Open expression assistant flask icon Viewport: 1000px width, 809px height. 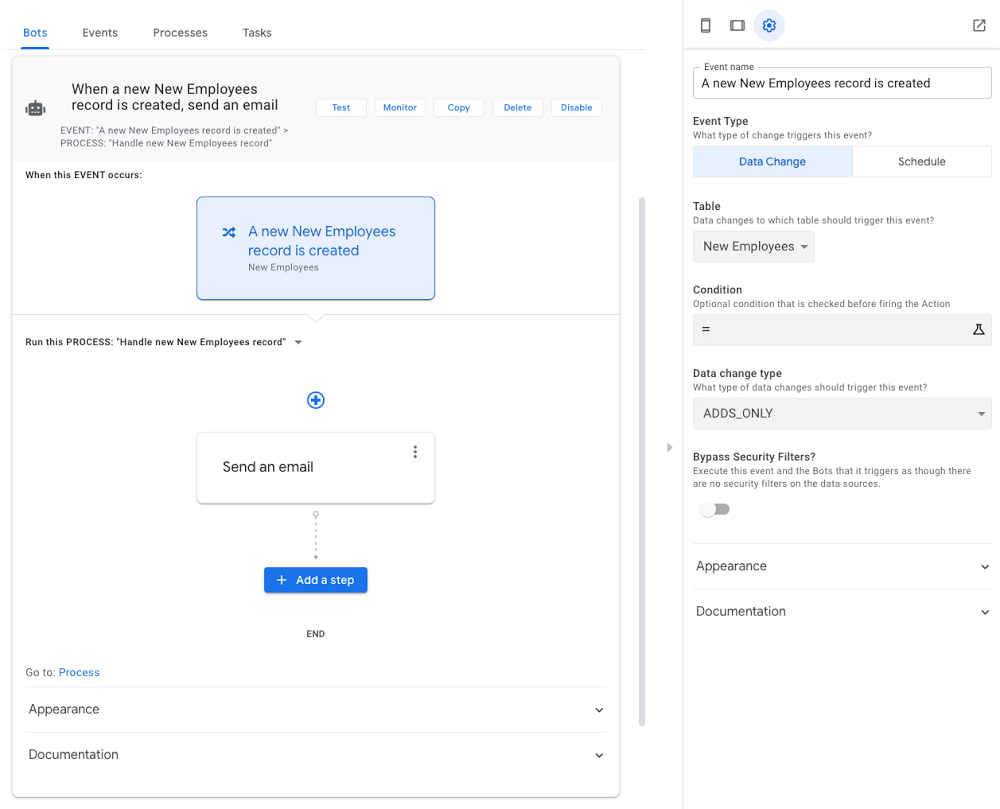978,330
